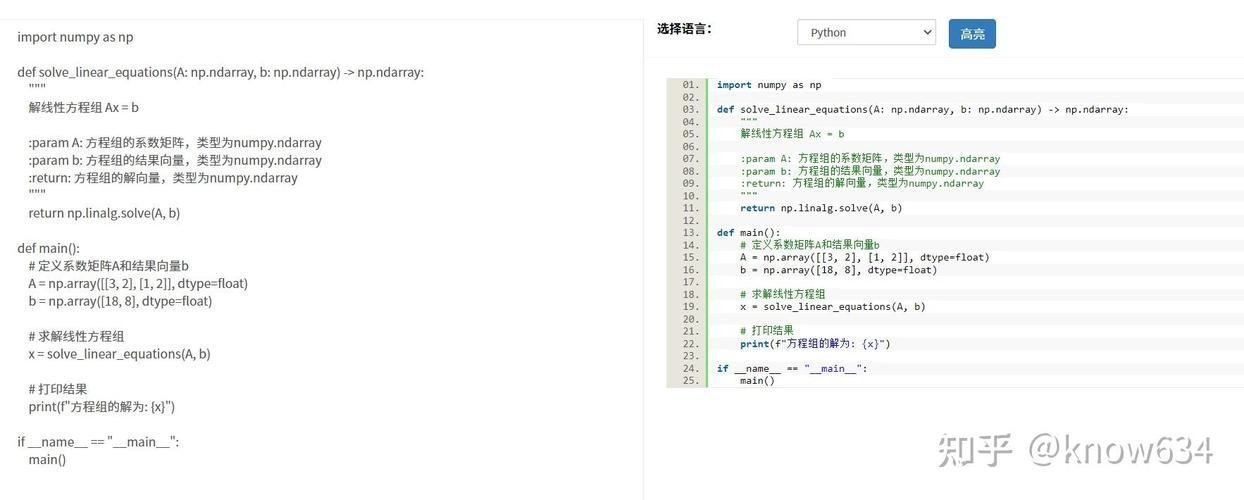The width and height of the screenshot is (1244, 500).
Task: Click highlighted line 05 docstring title
Action: click(x=792, y=134)
